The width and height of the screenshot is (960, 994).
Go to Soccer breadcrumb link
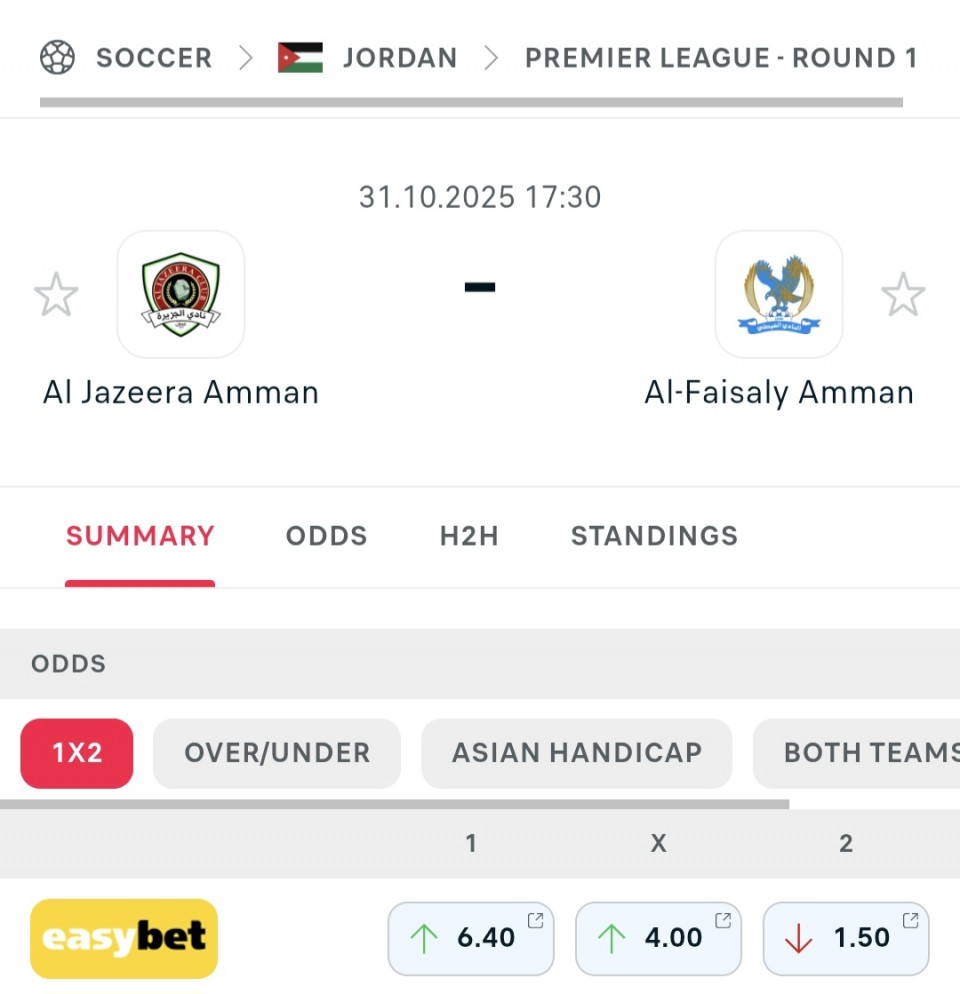154,57
